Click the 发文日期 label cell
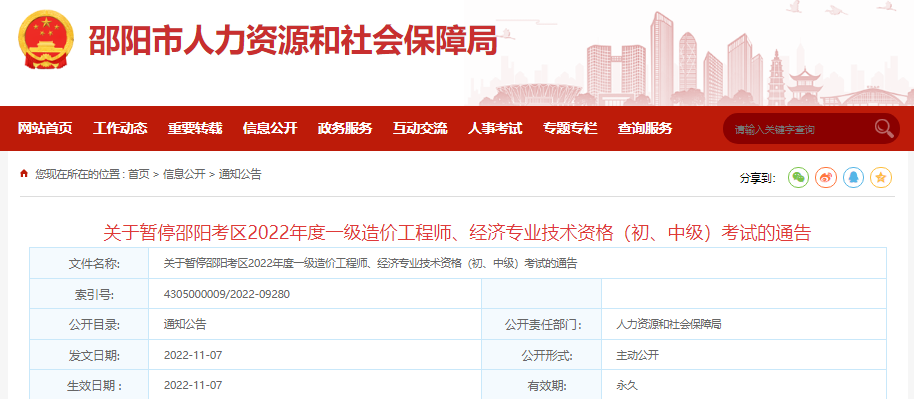This screenshot has height=399, width=914. click(89, 355)
